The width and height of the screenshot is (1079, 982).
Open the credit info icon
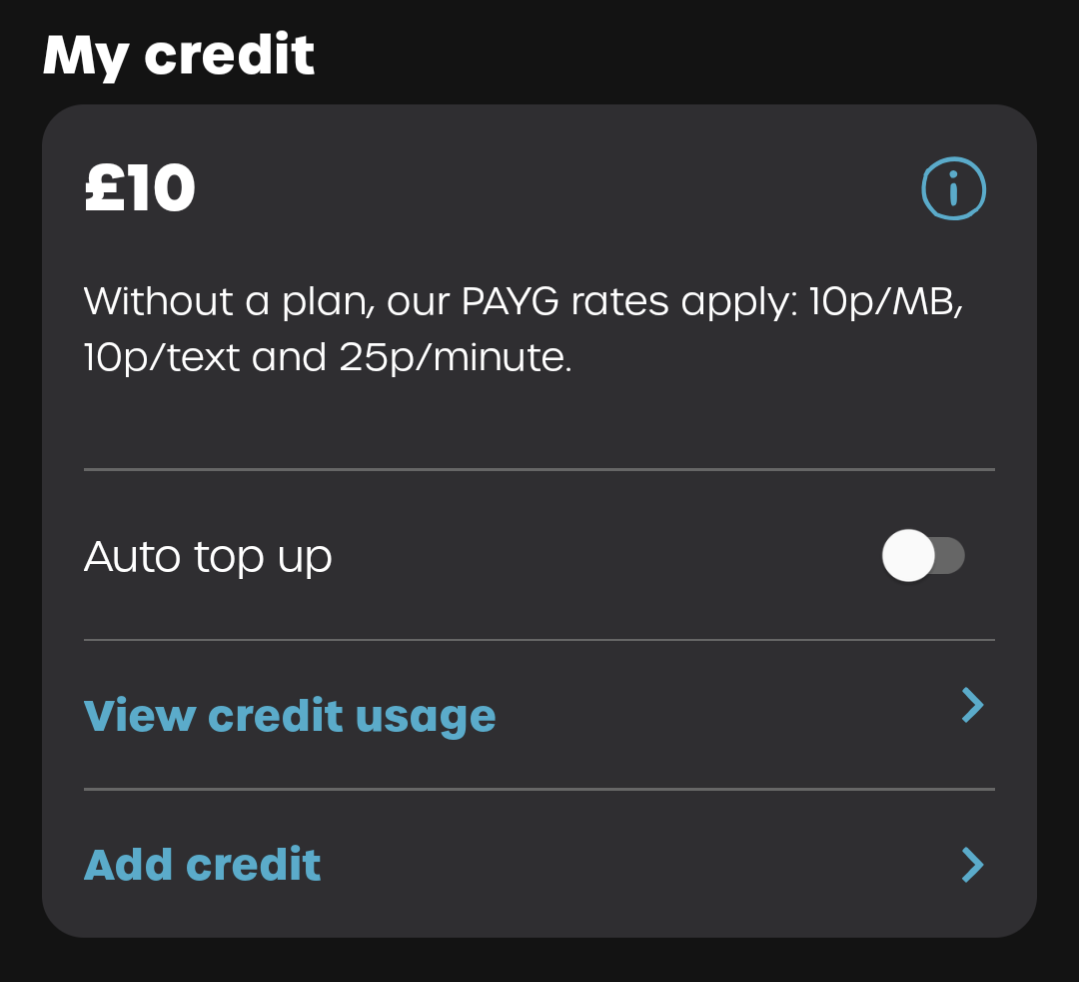point(953,189)
